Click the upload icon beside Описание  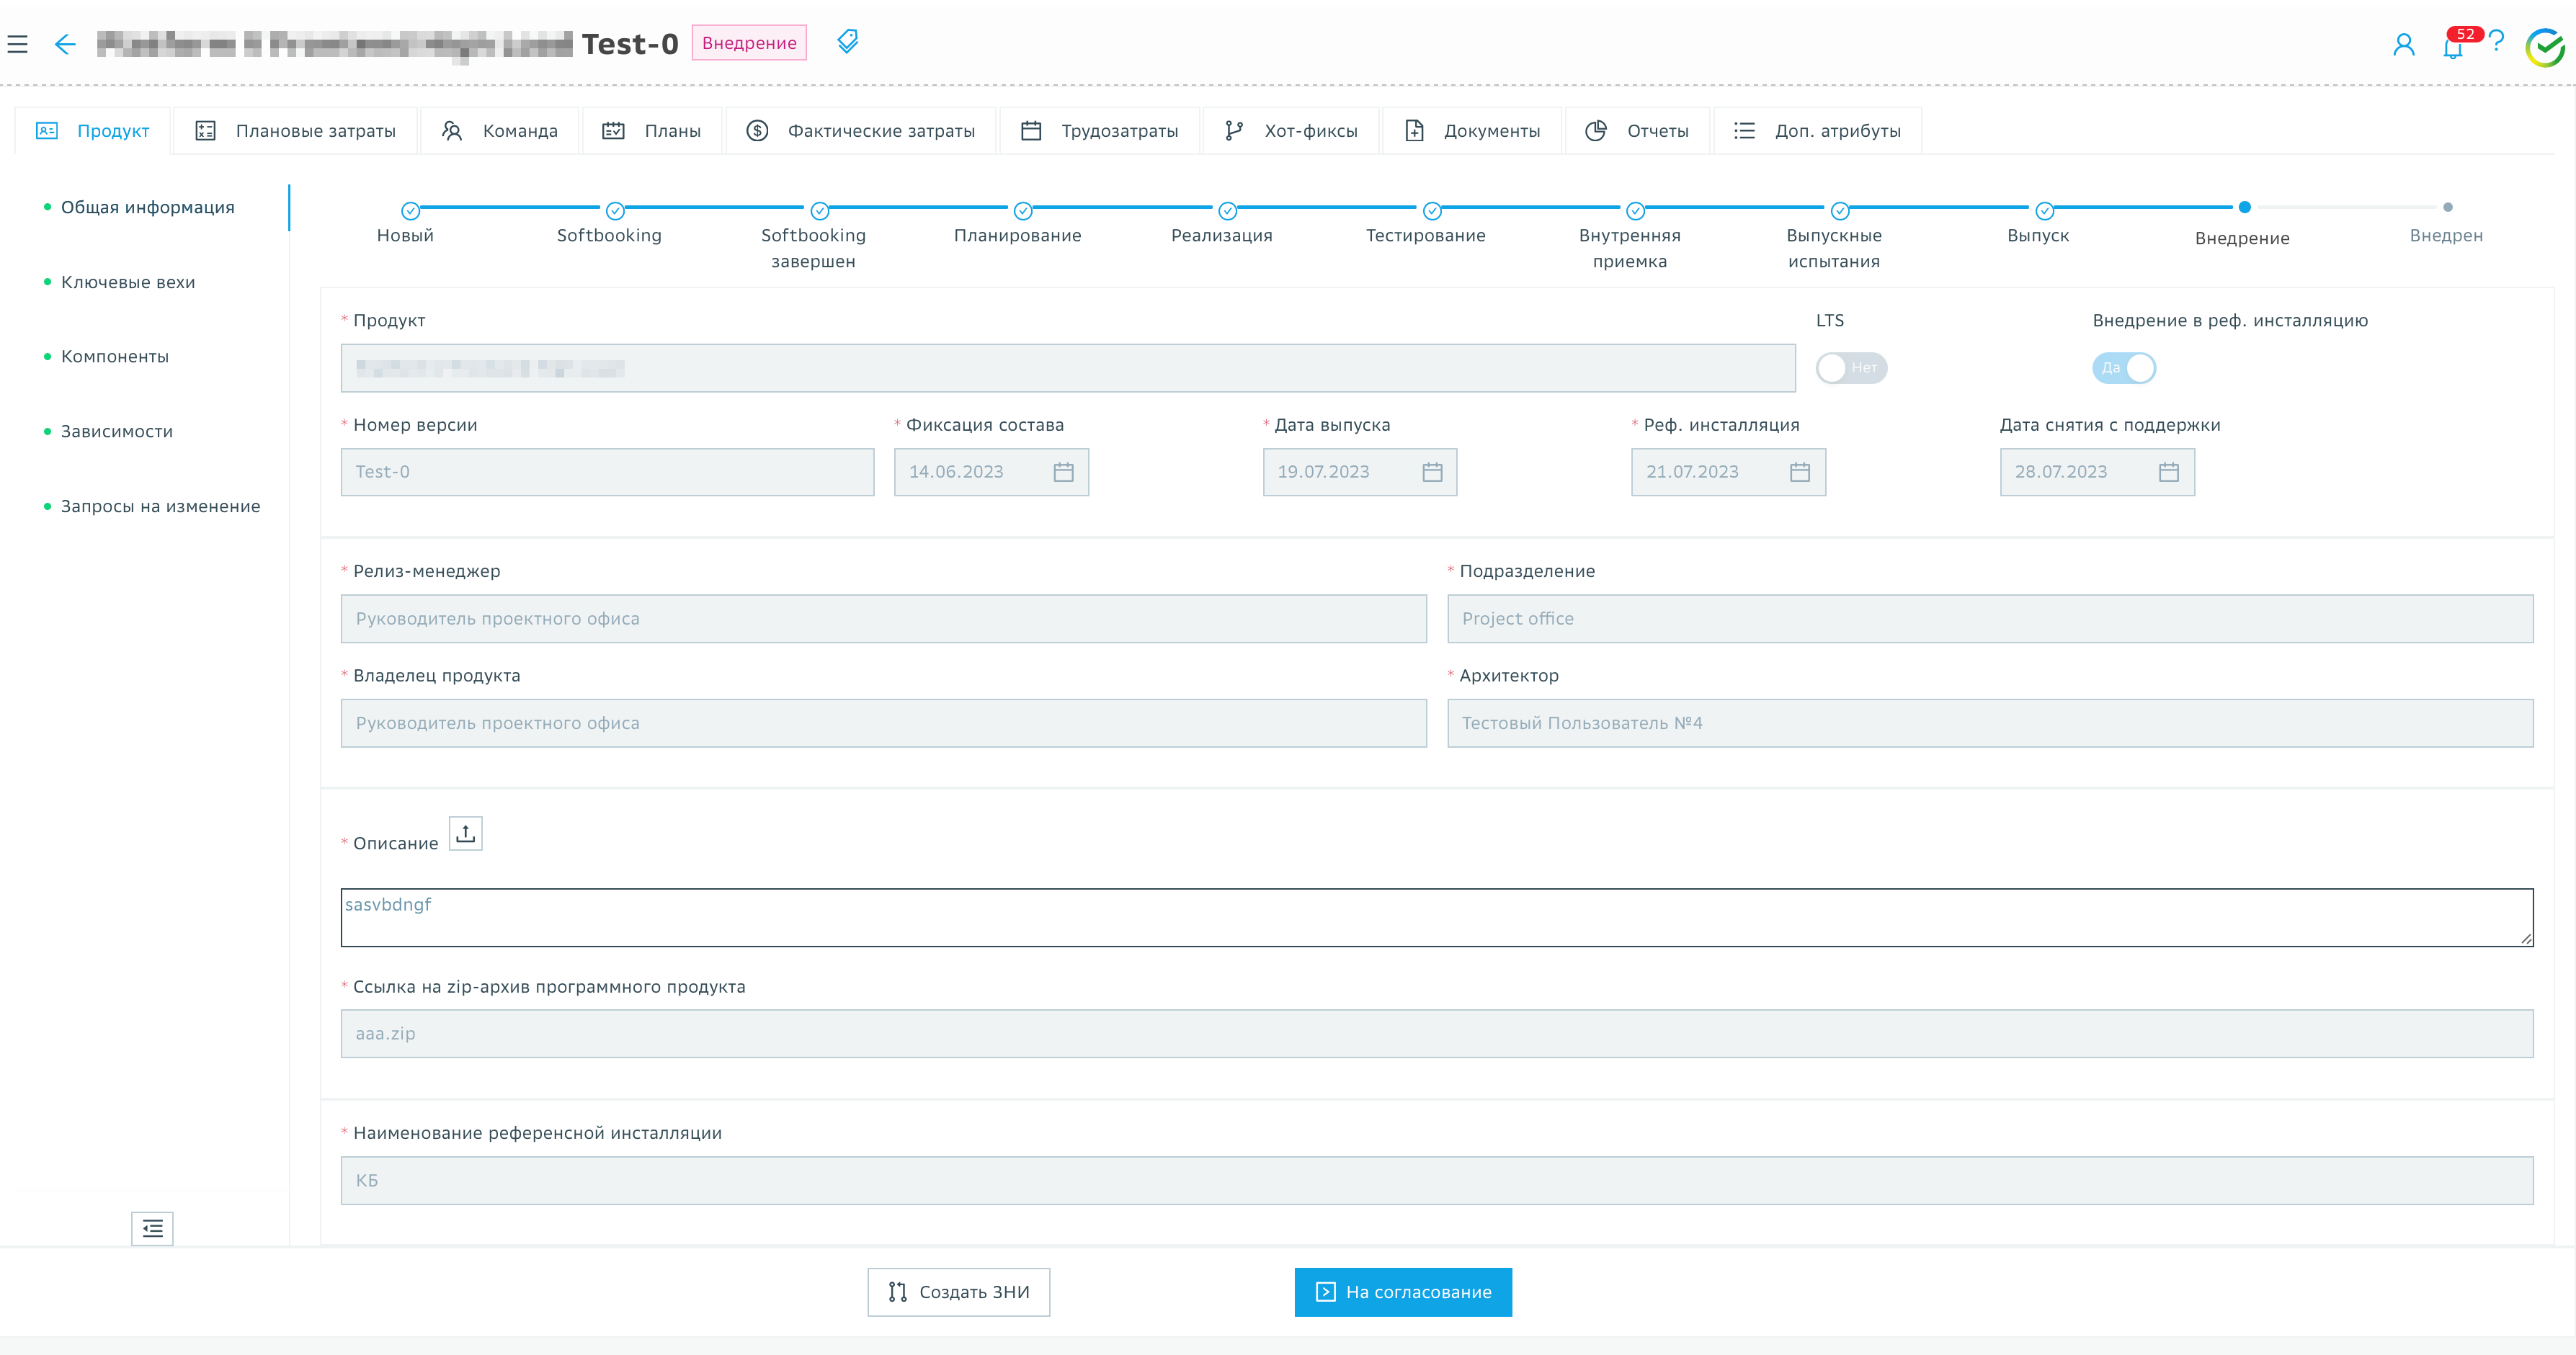click(465, 834)
